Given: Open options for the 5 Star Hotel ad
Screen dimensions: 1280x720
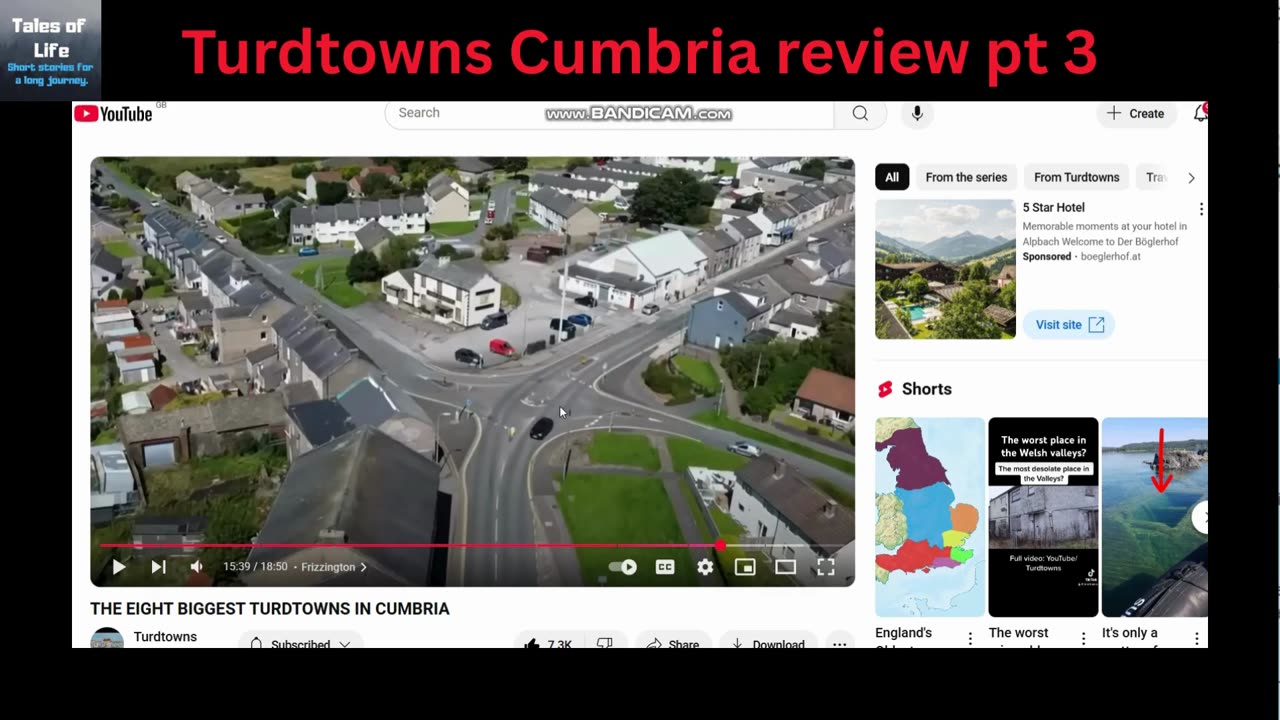Looking at the screenshot, I should (1201, 209).
